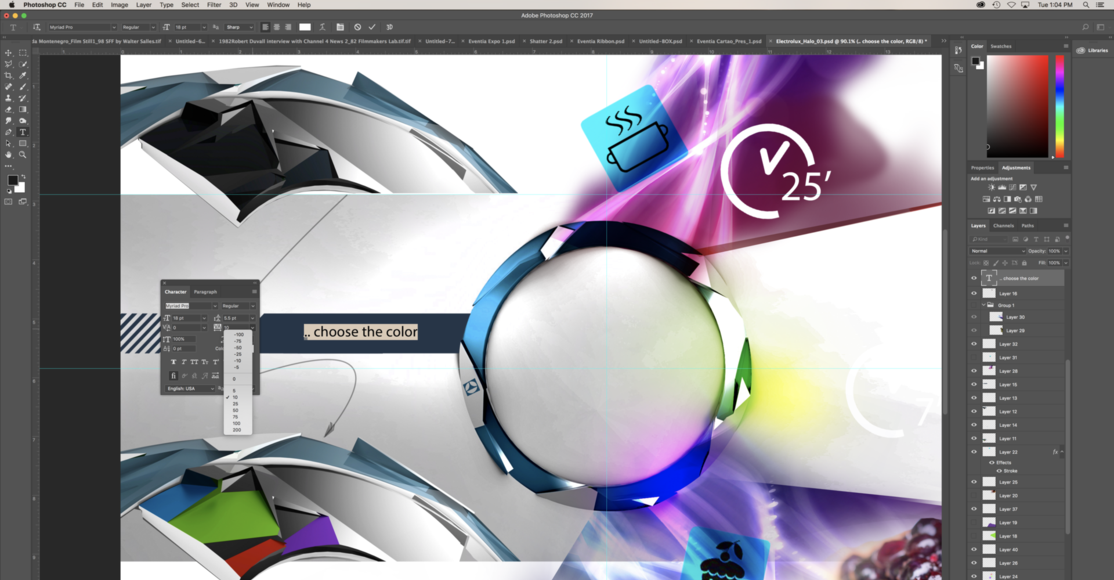Select the Zoom tool
1114x580 pixels.
pyautogui.click(x=23, y=155)
